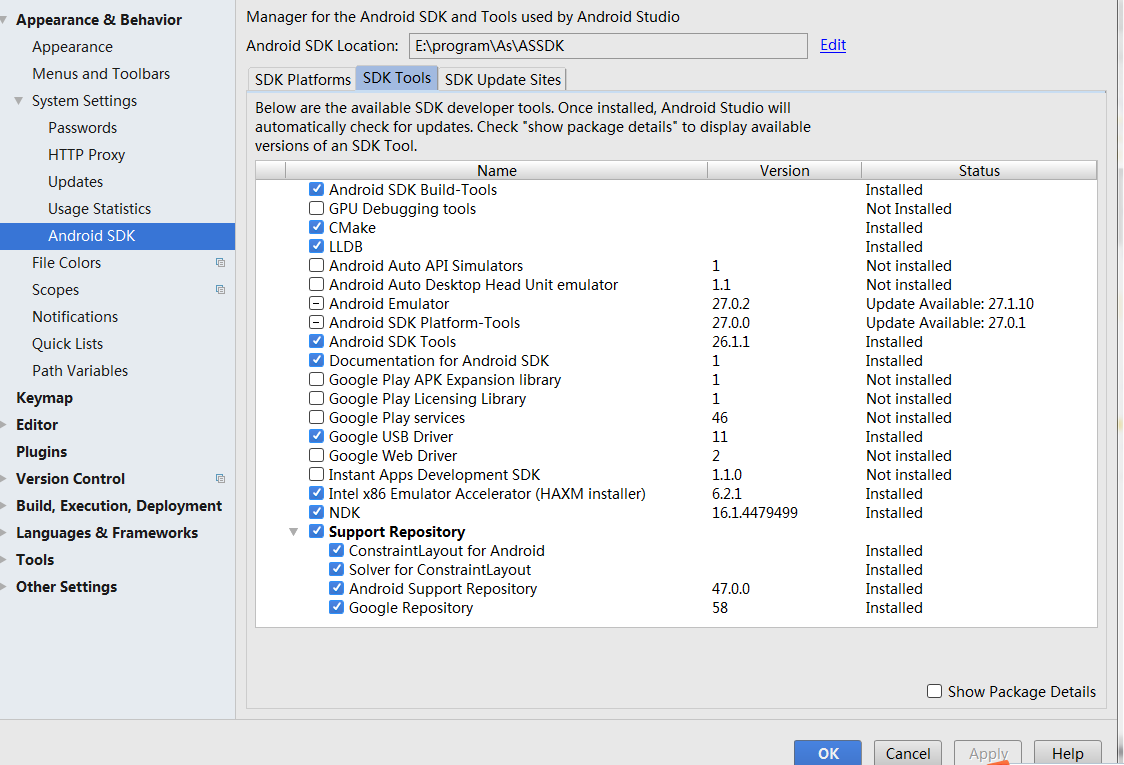
Task: Click the Edit link for SDK location
Action: point(833,45)
